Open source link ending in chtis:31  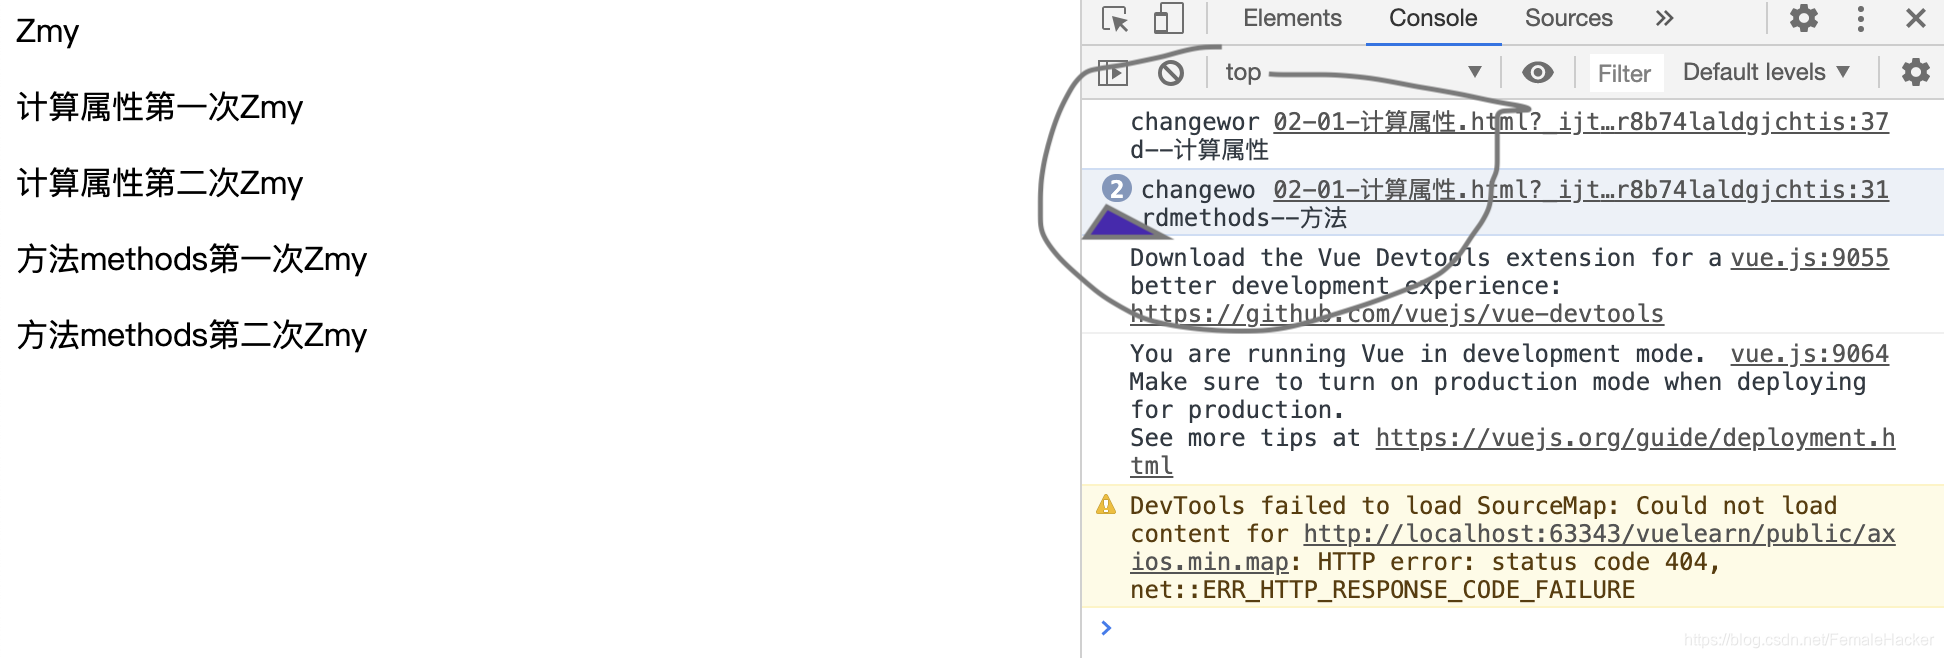point(1581,190)
